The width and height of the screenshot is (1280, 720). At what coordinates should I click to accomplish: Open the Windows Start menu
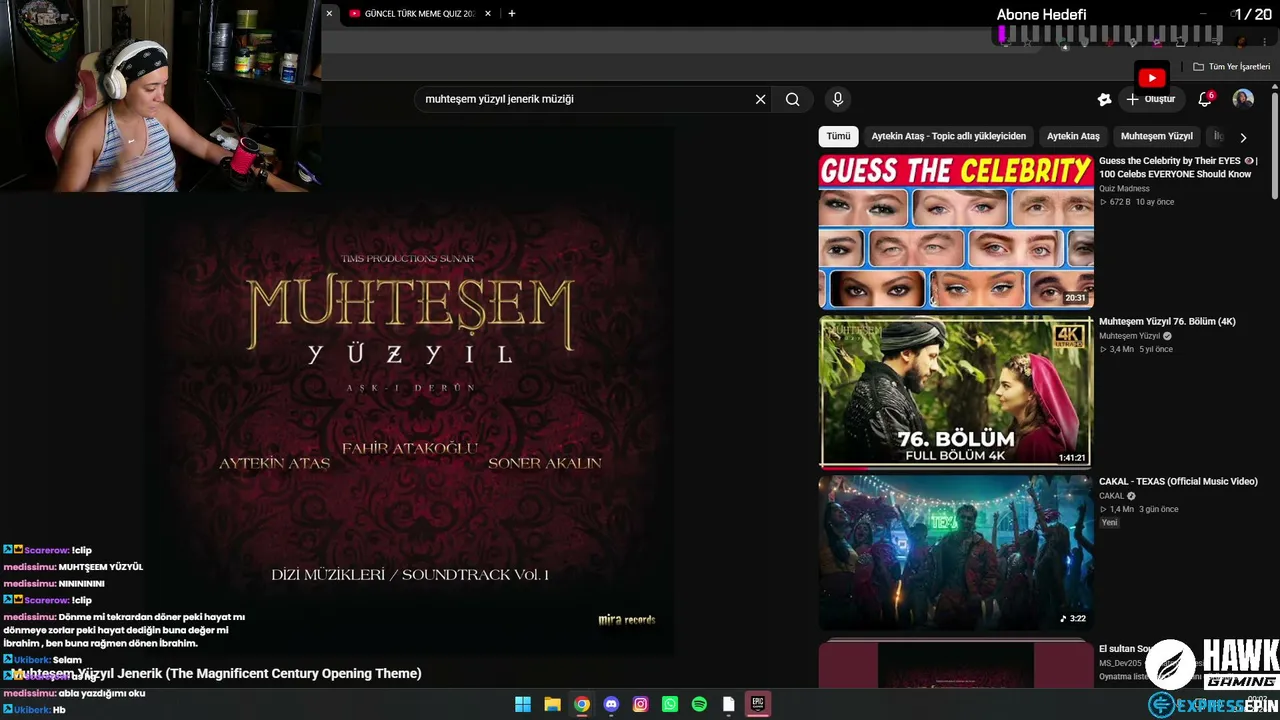click(x=522, y=704)
